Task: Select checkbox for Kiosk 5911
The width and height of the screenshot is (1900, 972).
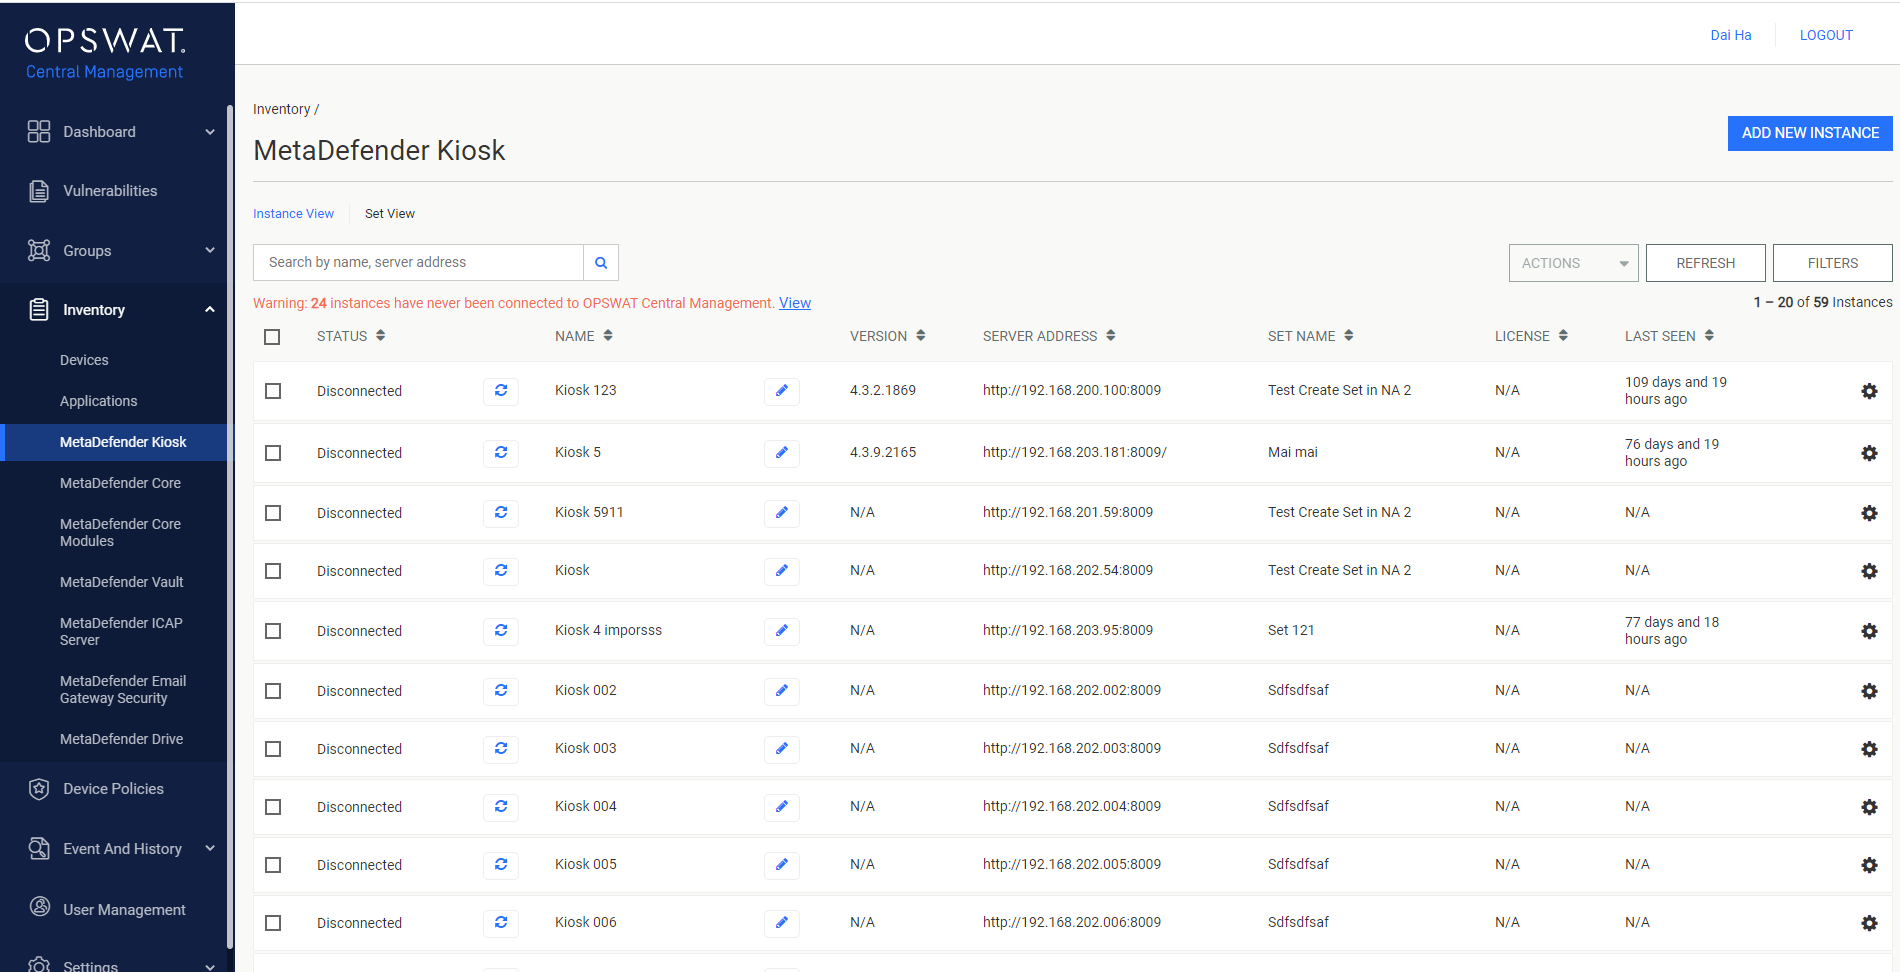Action: [273, 513]
